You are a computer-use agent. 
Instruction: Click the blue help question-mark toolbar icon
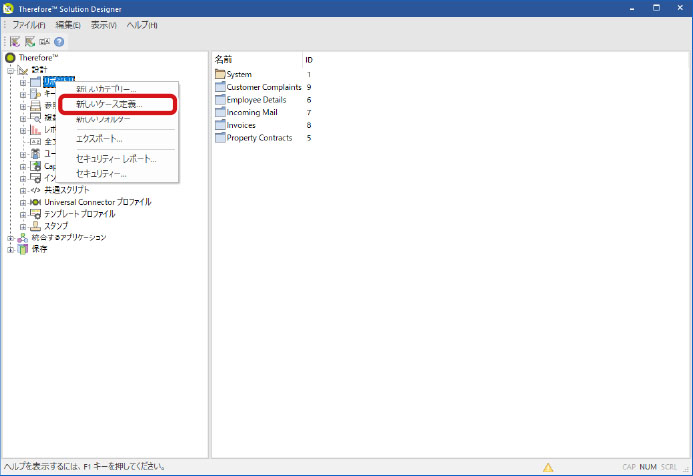point(59,42)
